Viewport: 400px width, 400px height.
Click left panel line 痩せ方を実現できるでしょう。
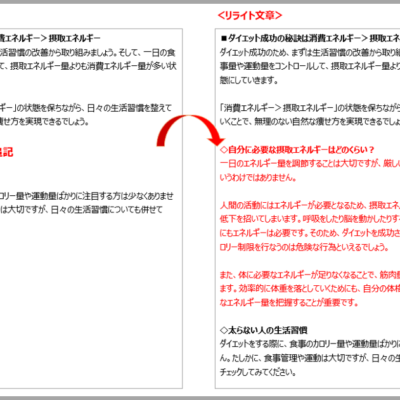point(45,122)
